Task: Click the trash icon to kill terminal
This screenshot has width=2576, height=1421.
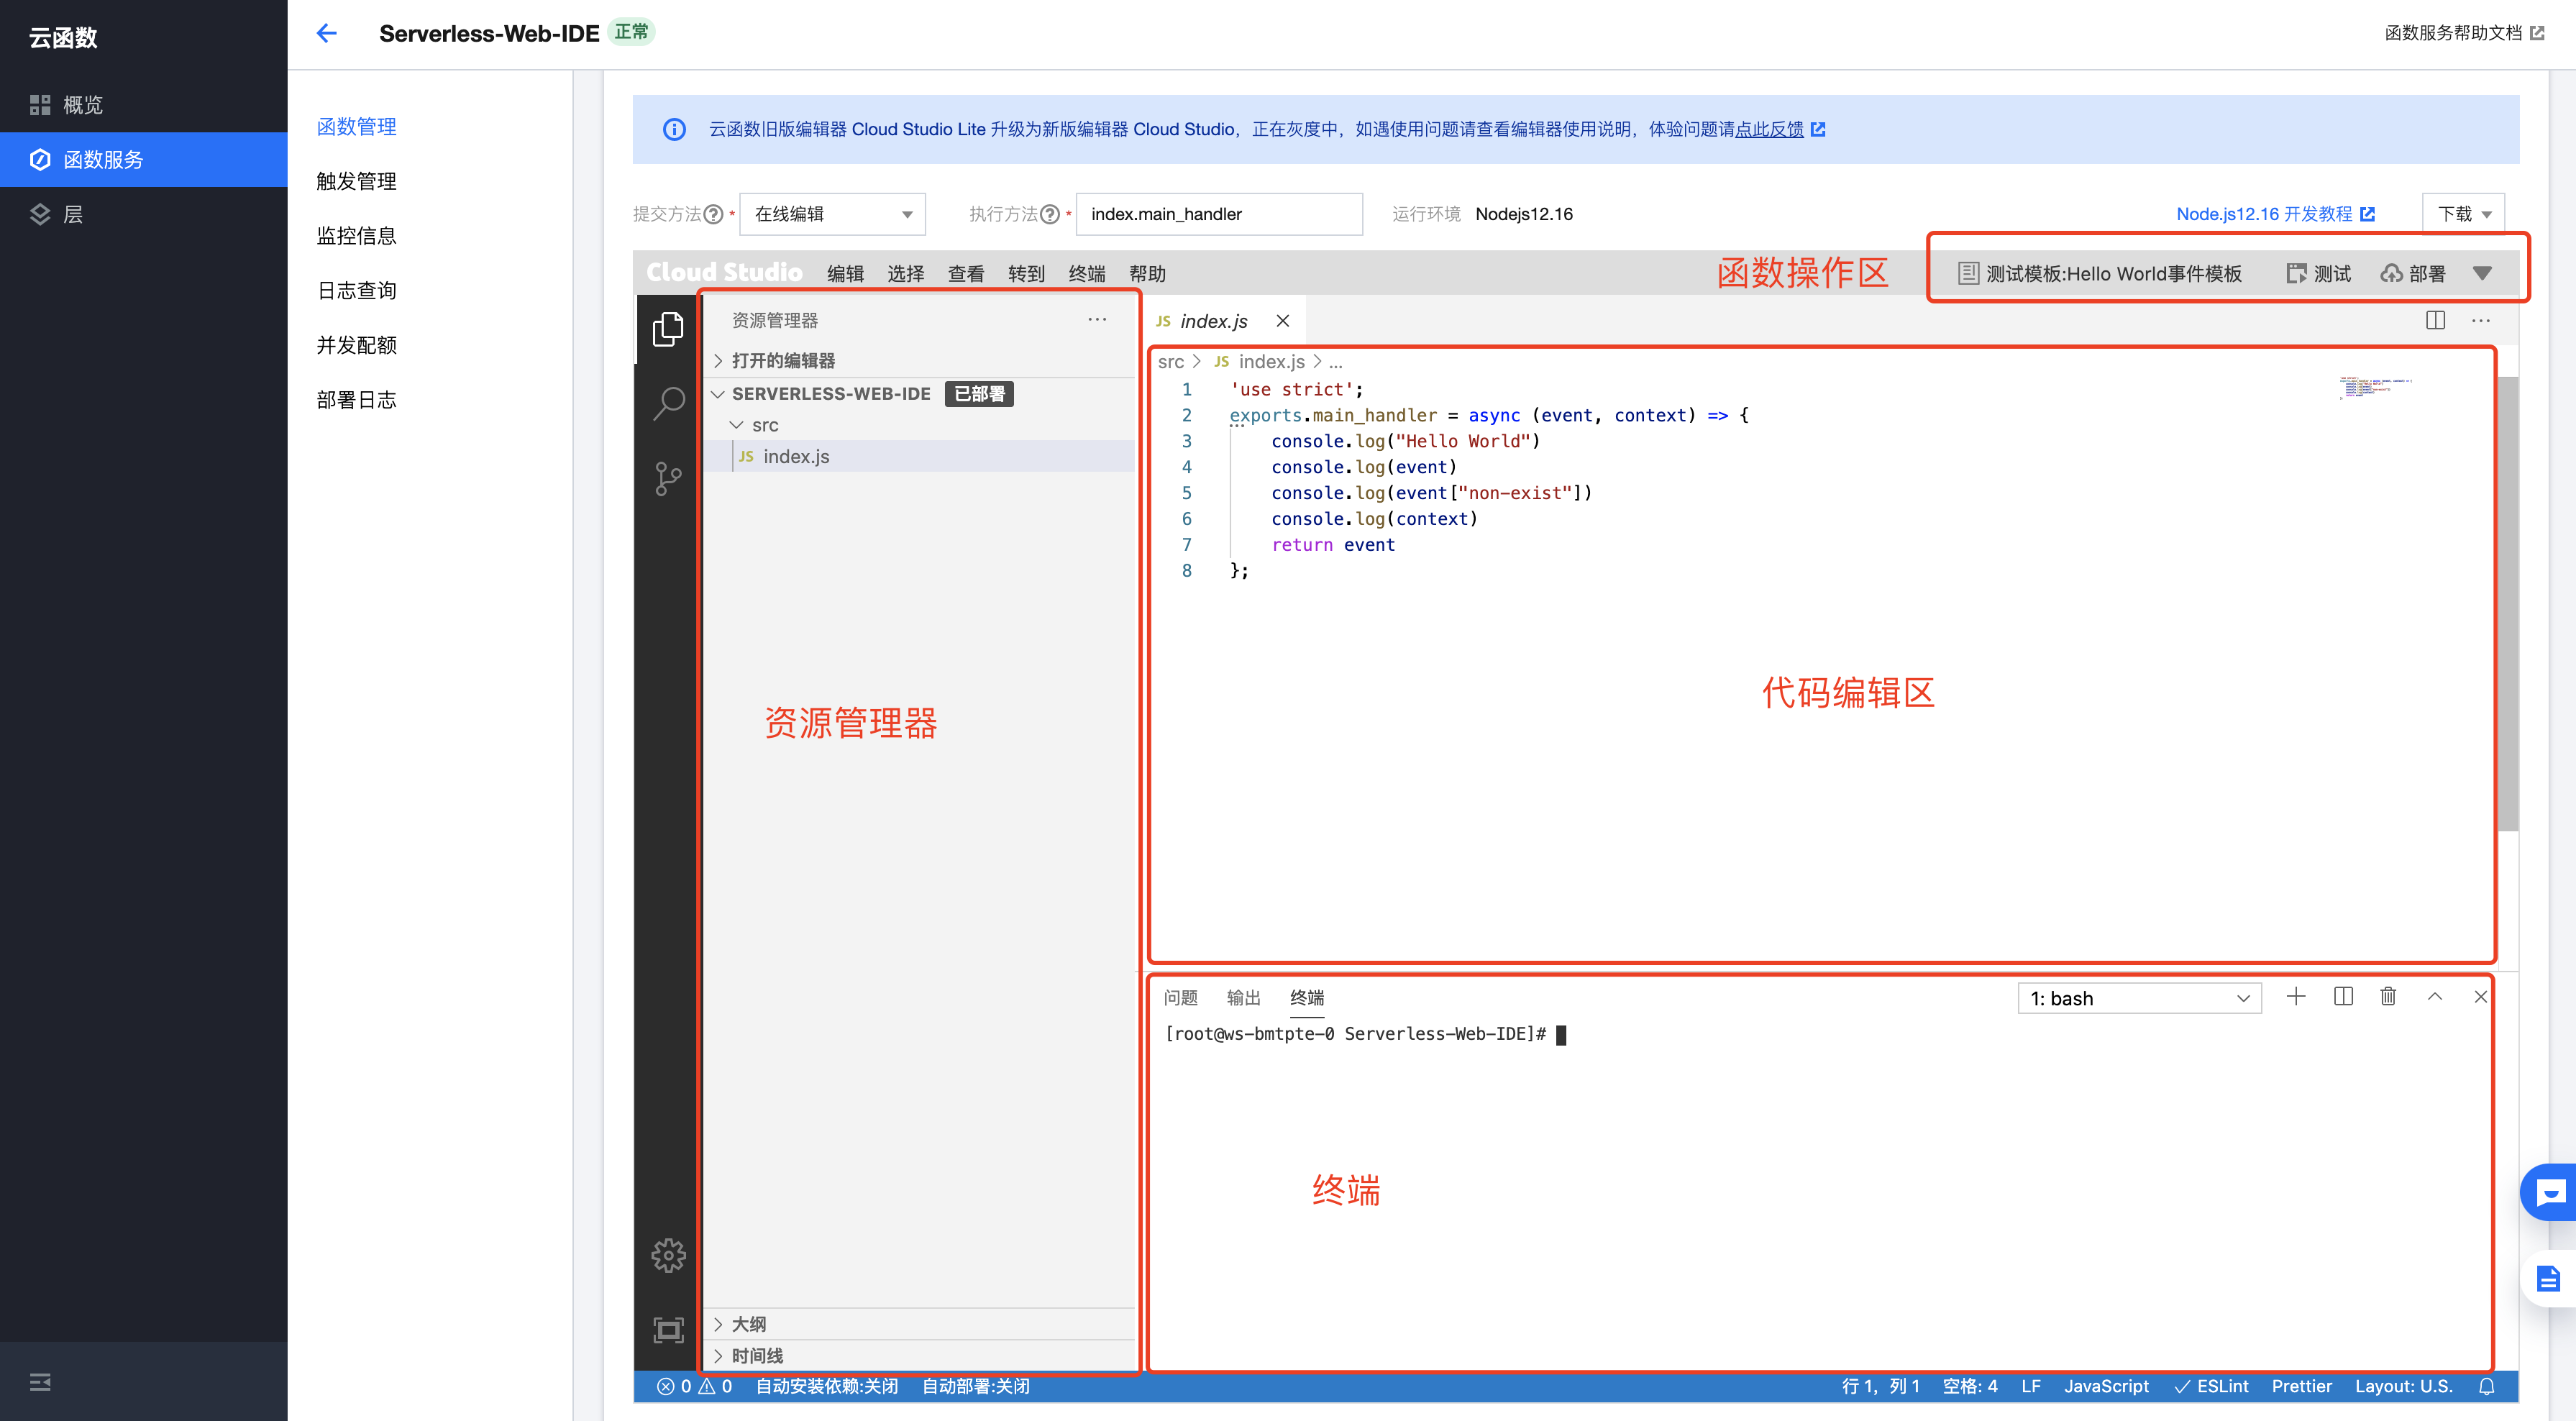Action: pos(2388,996)
